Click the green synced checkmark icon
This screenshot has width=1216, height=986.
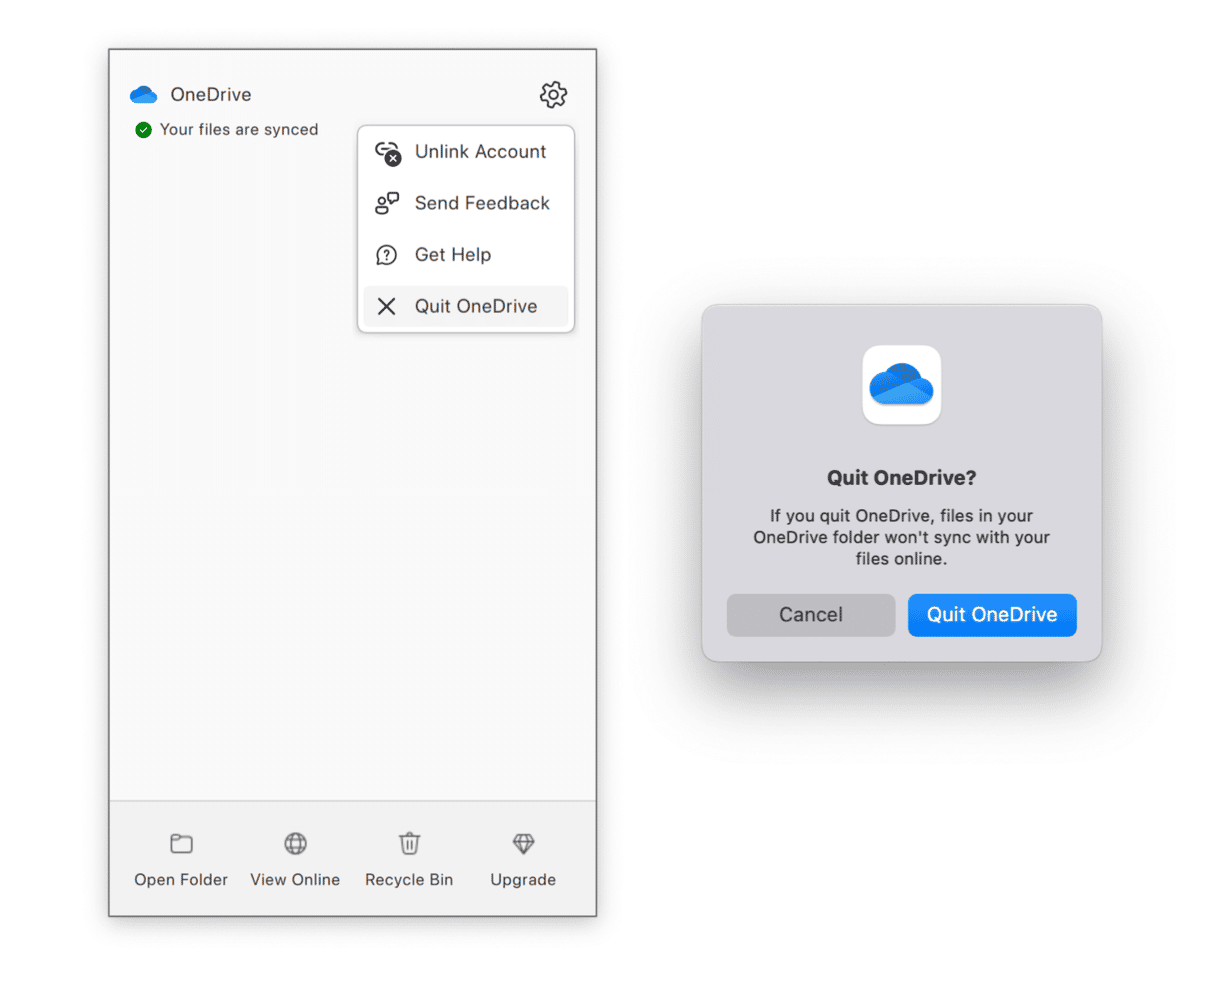pyautogui.click(x=143, y=129)
